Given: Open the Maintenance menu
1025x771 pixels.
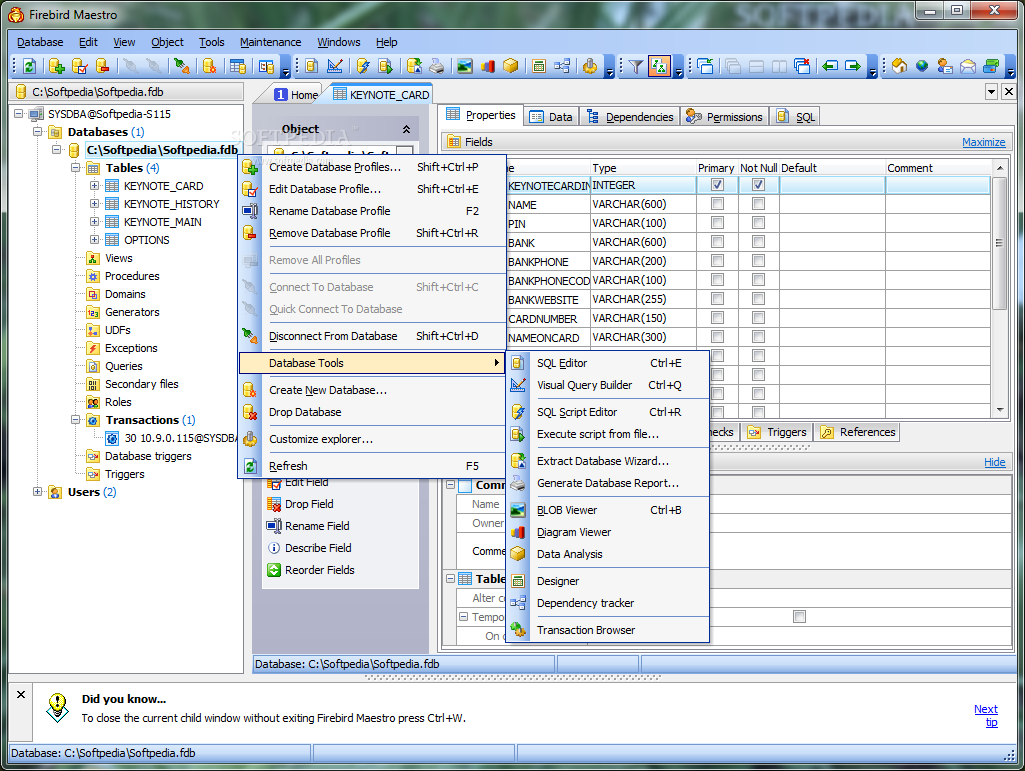Looking at the screenshot, I should click(270, 42).
